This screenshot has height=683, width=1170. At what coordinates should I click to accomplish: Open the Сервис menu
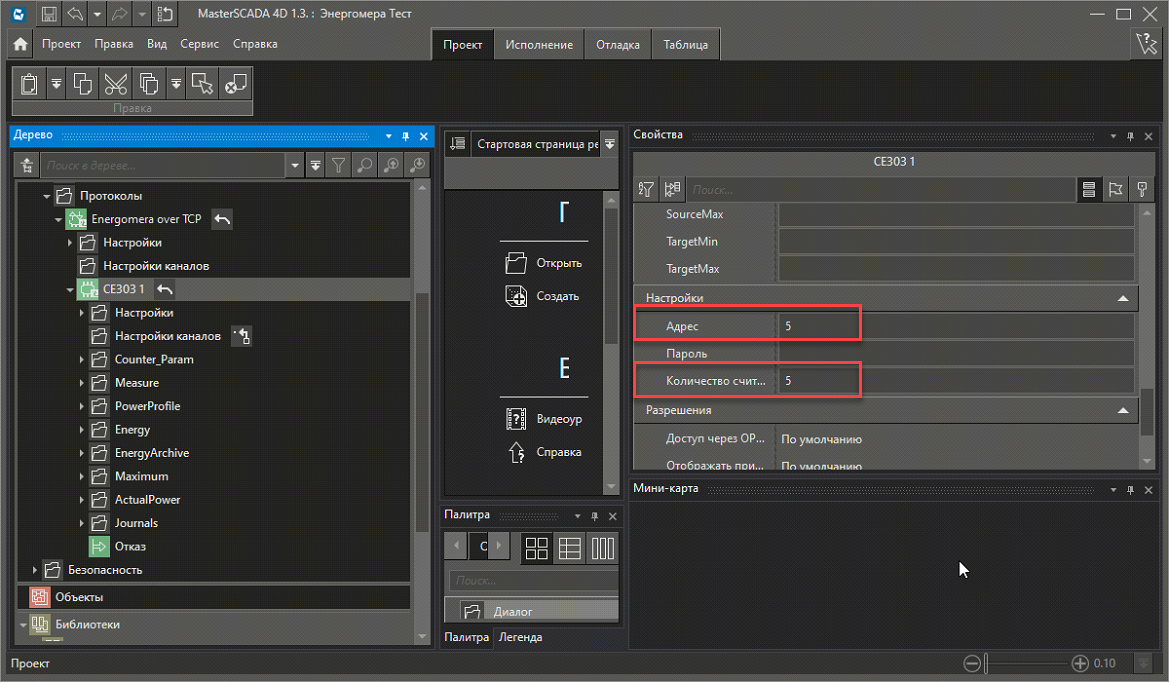click(x=200, y=44)
